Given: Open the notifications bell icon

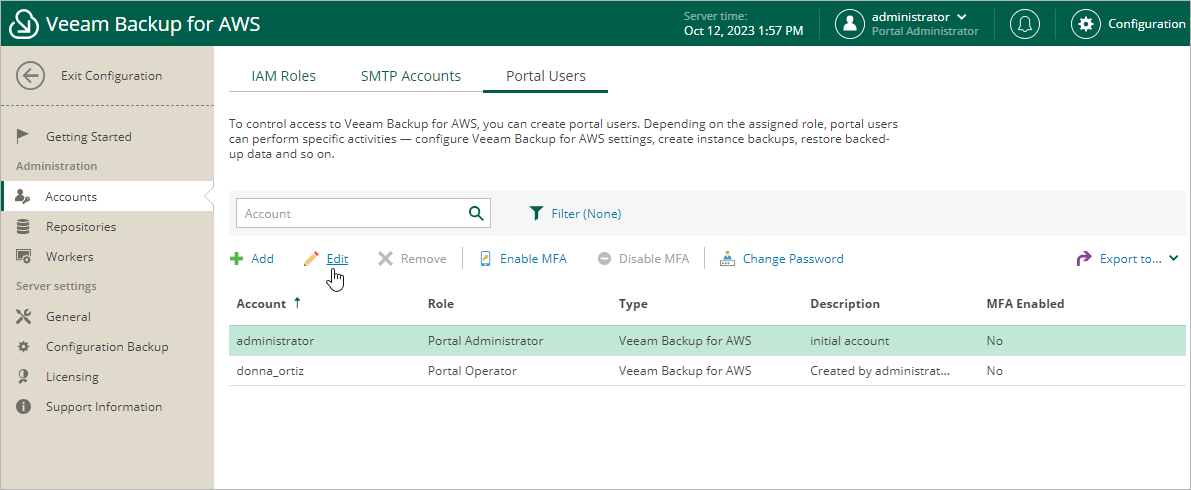Looking at the screenshot, I should 1025,24.
